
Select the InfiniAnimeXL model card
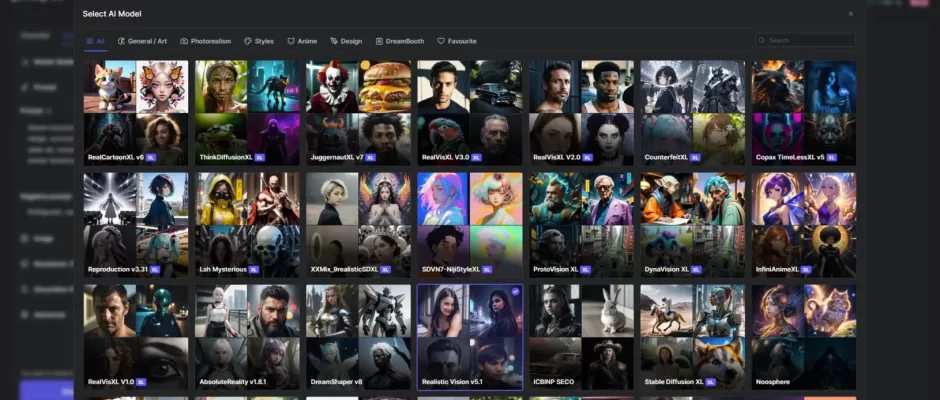804,225
